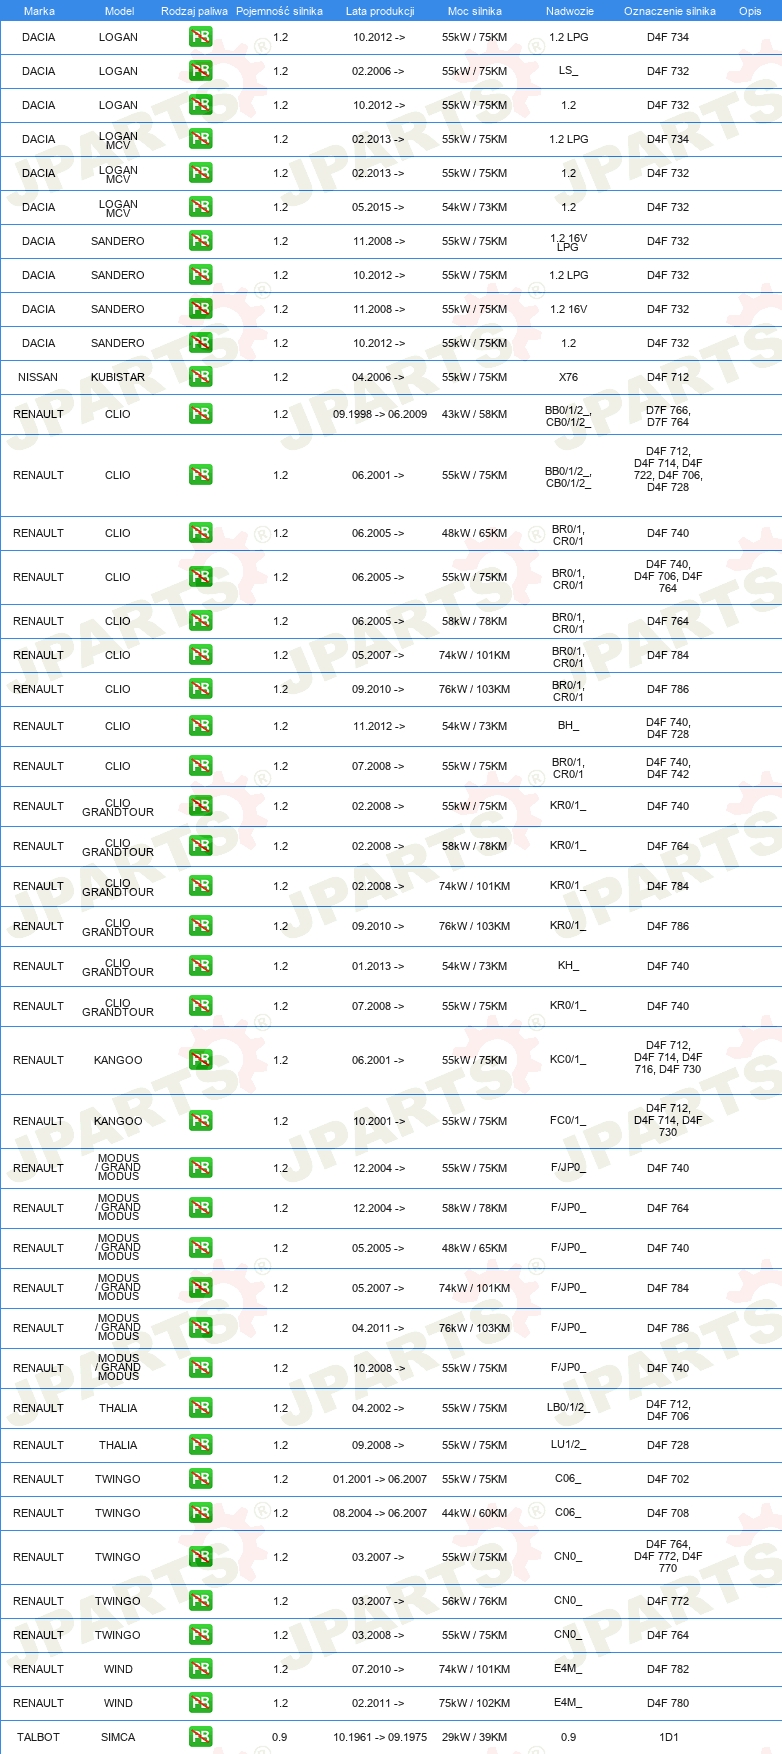Click fuel icon for Twingo 01.2001 -> 06.2007 row
The width and height of the screenshot is (782, 1754).
click(x=201, y=1479)
